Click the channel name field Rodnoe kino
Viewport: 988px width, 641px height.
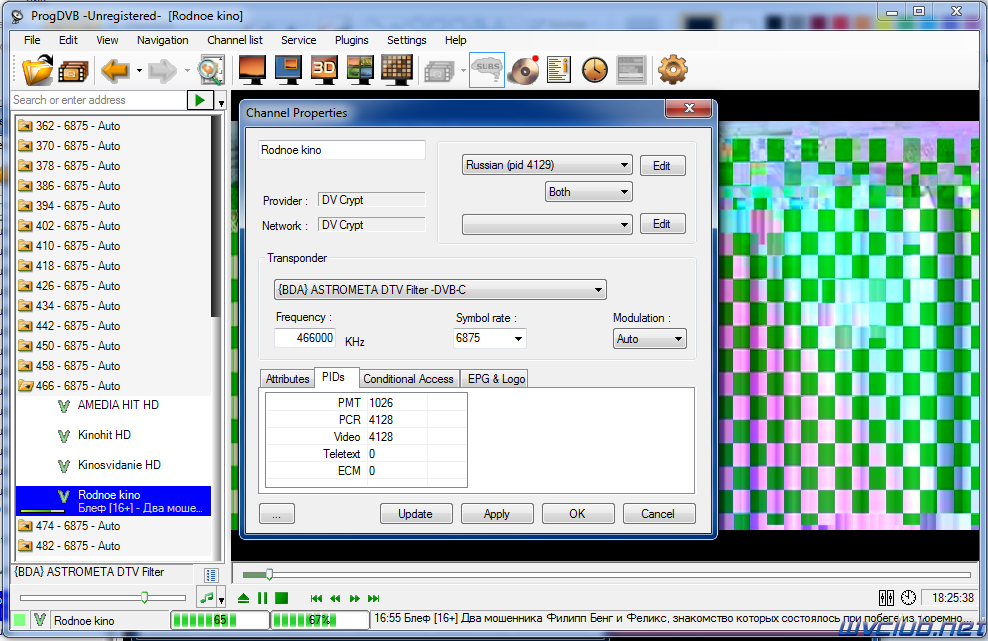[x=342, y=150]
